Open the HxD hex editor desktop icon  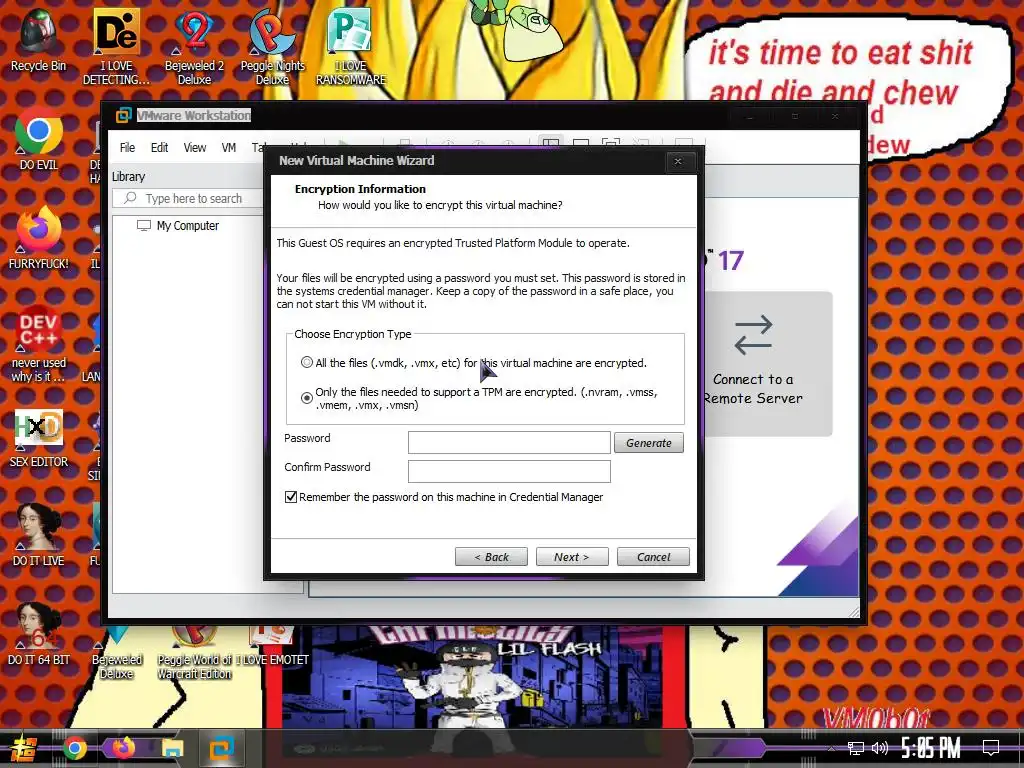tap(38, 438)
